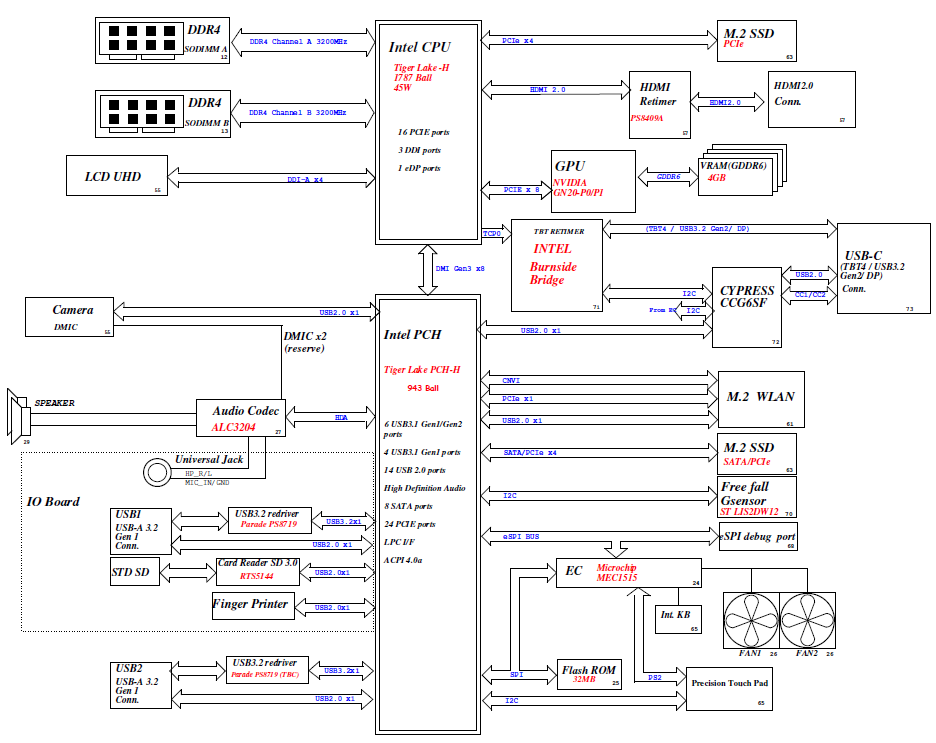This screenshot has width=936, height=743.
Task: Select the Intel PCH block title
Action: pyautogui.click(x=412, y=335)
